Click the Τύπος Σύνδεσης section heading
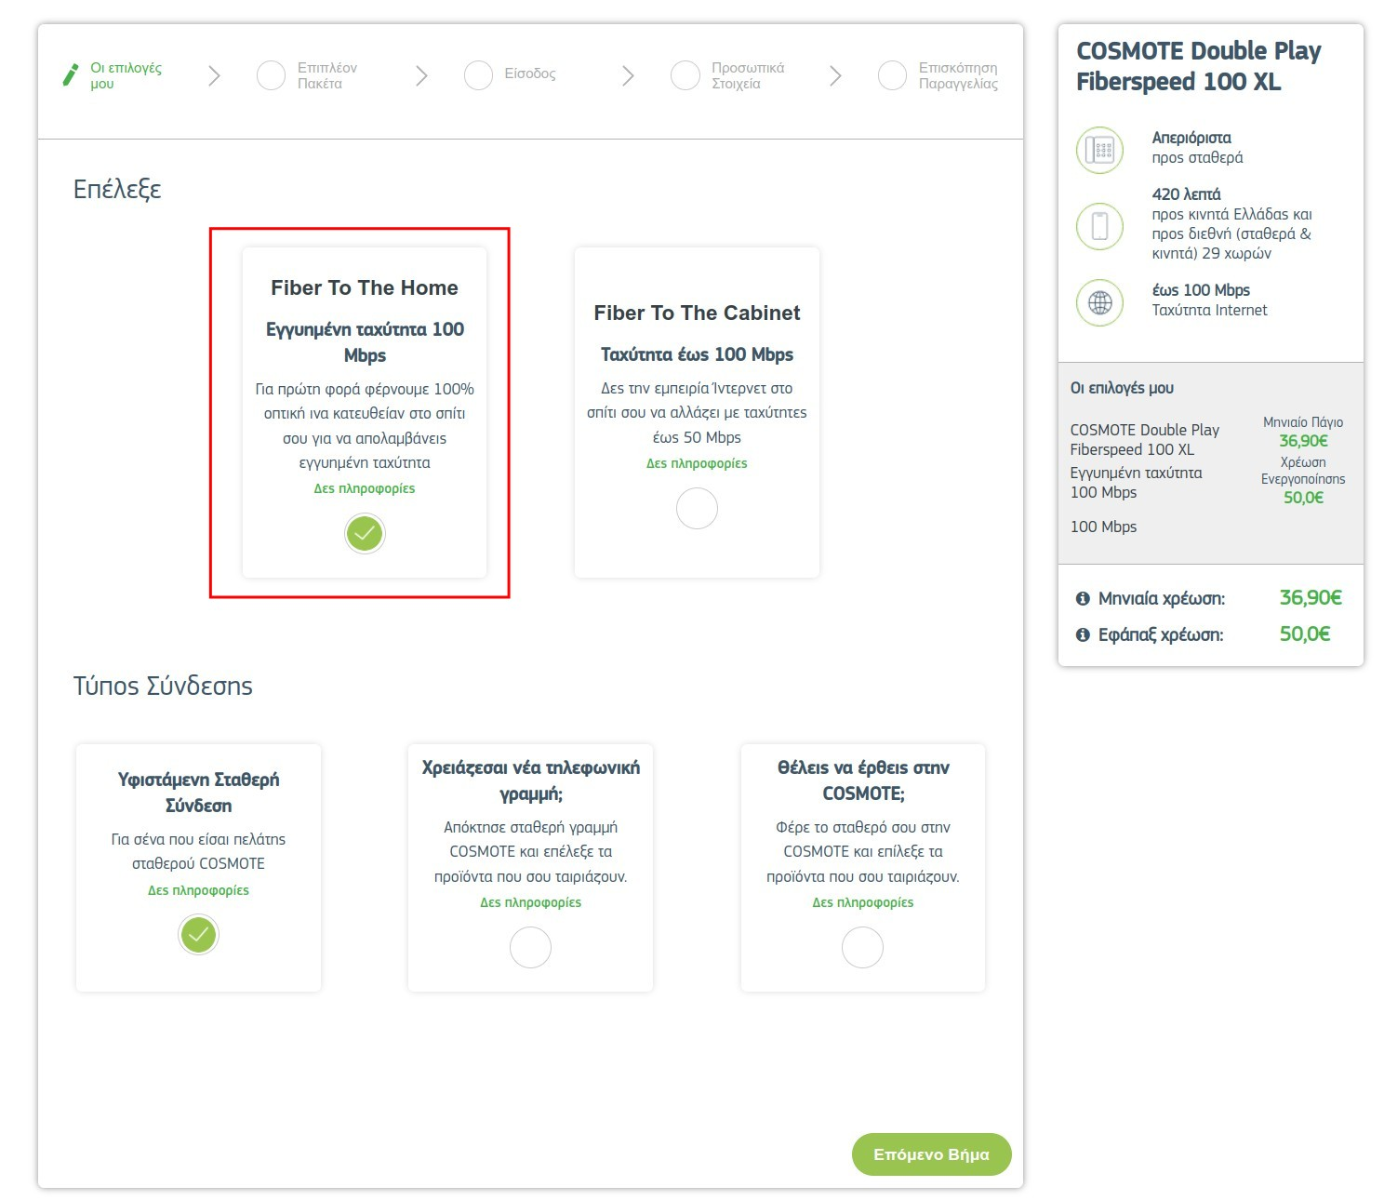This screenshot has height=1200, width=1384. 163,686
